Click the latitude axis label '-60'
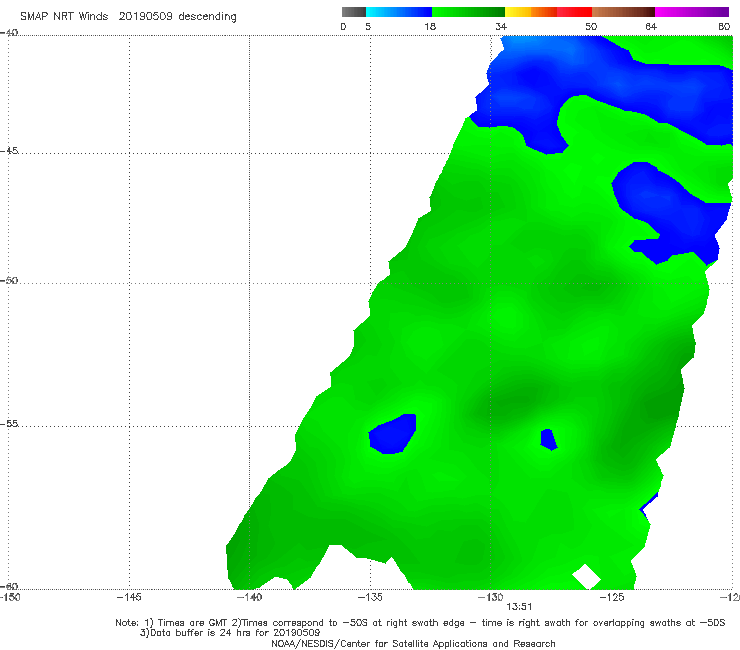The height and width of the screenshot is (650, 740). coord(9,586)
